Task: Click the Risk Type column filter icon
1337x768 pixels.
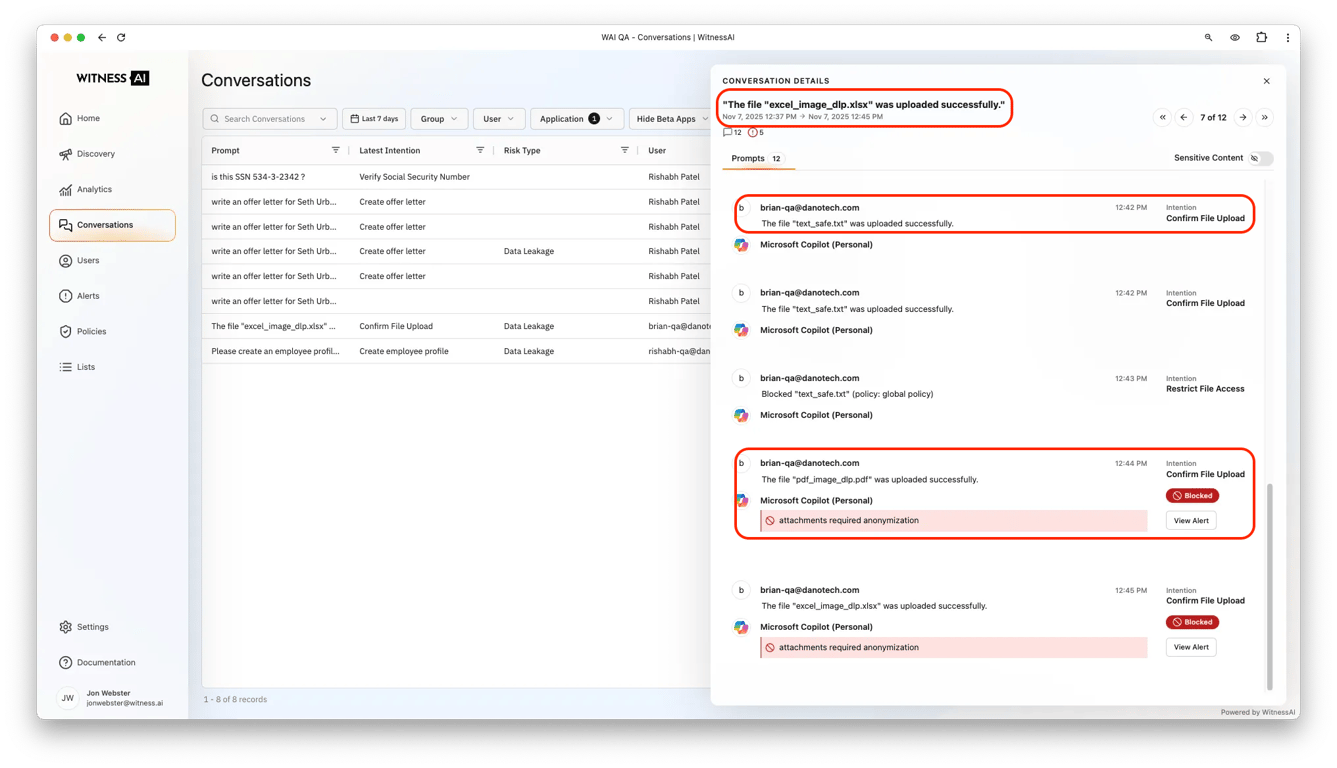Action: point(625,151)
